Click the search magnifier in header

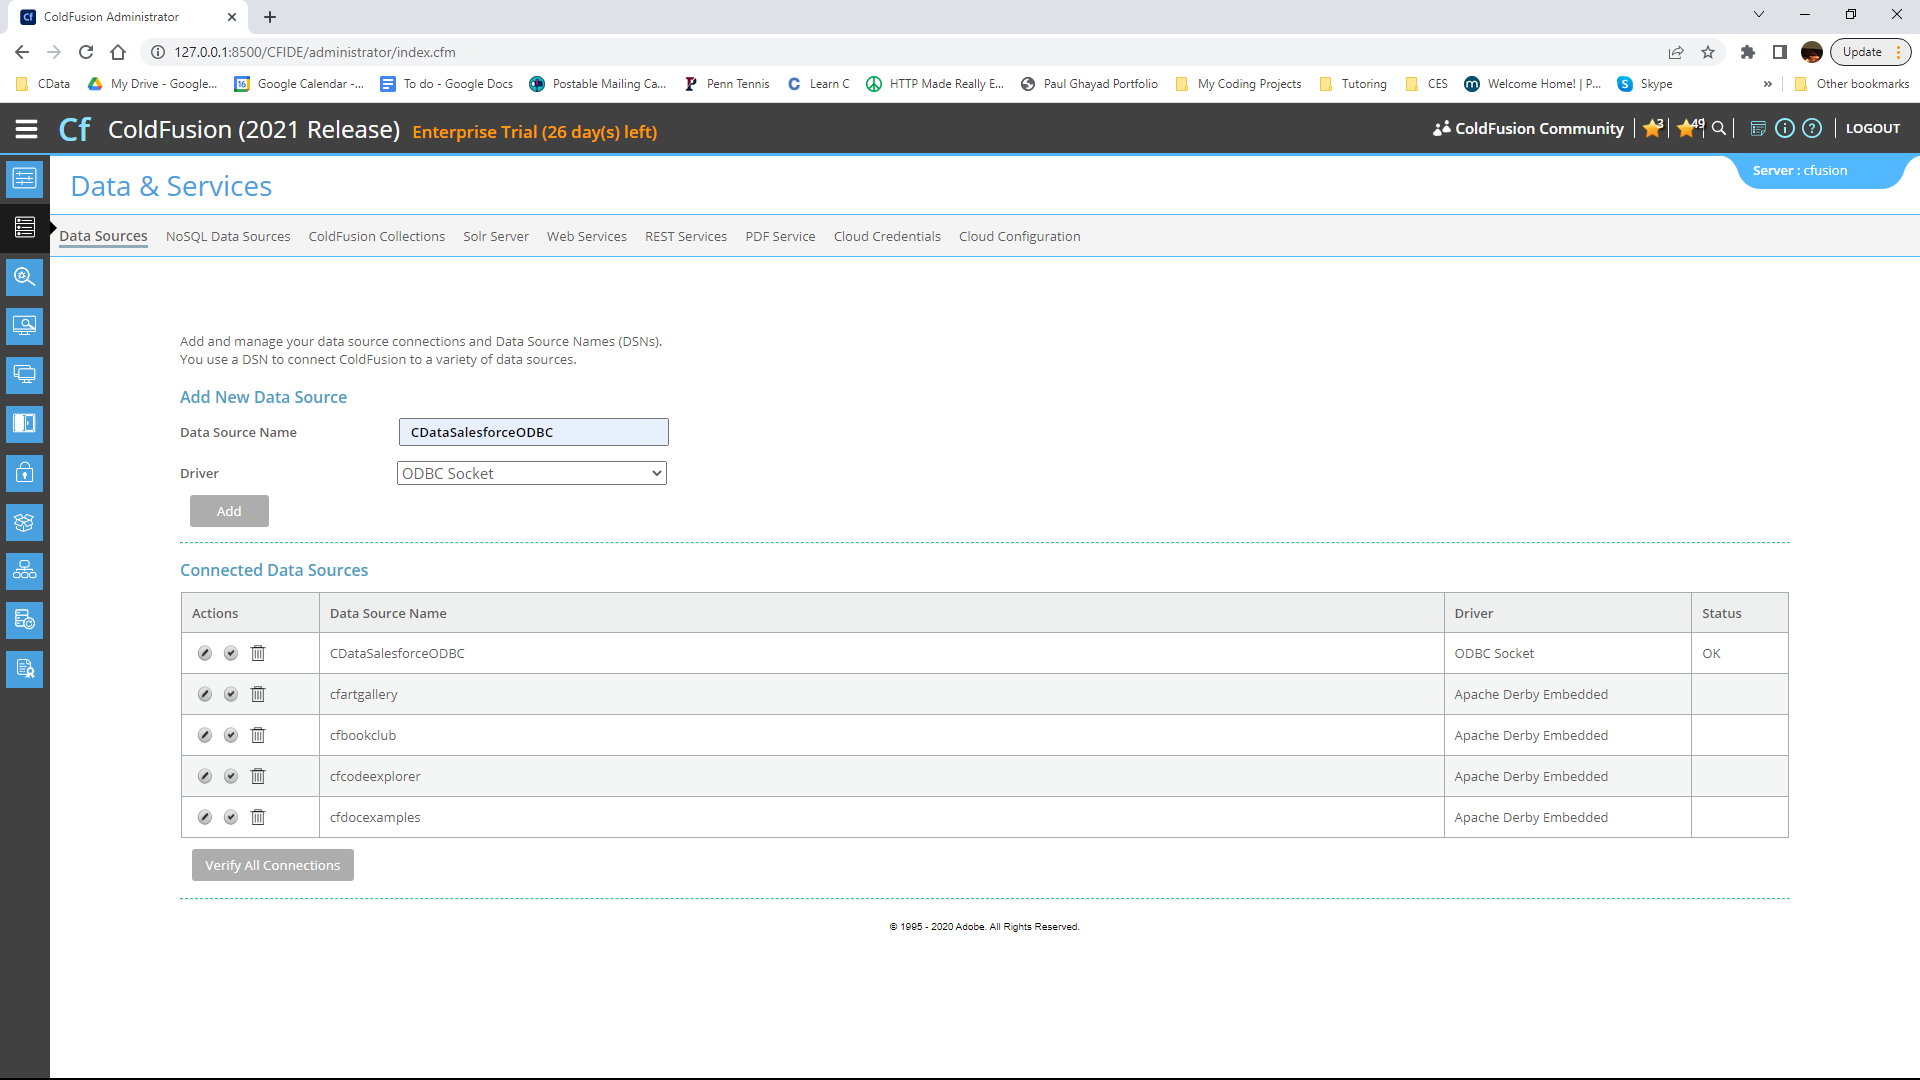click(1719, 128)
